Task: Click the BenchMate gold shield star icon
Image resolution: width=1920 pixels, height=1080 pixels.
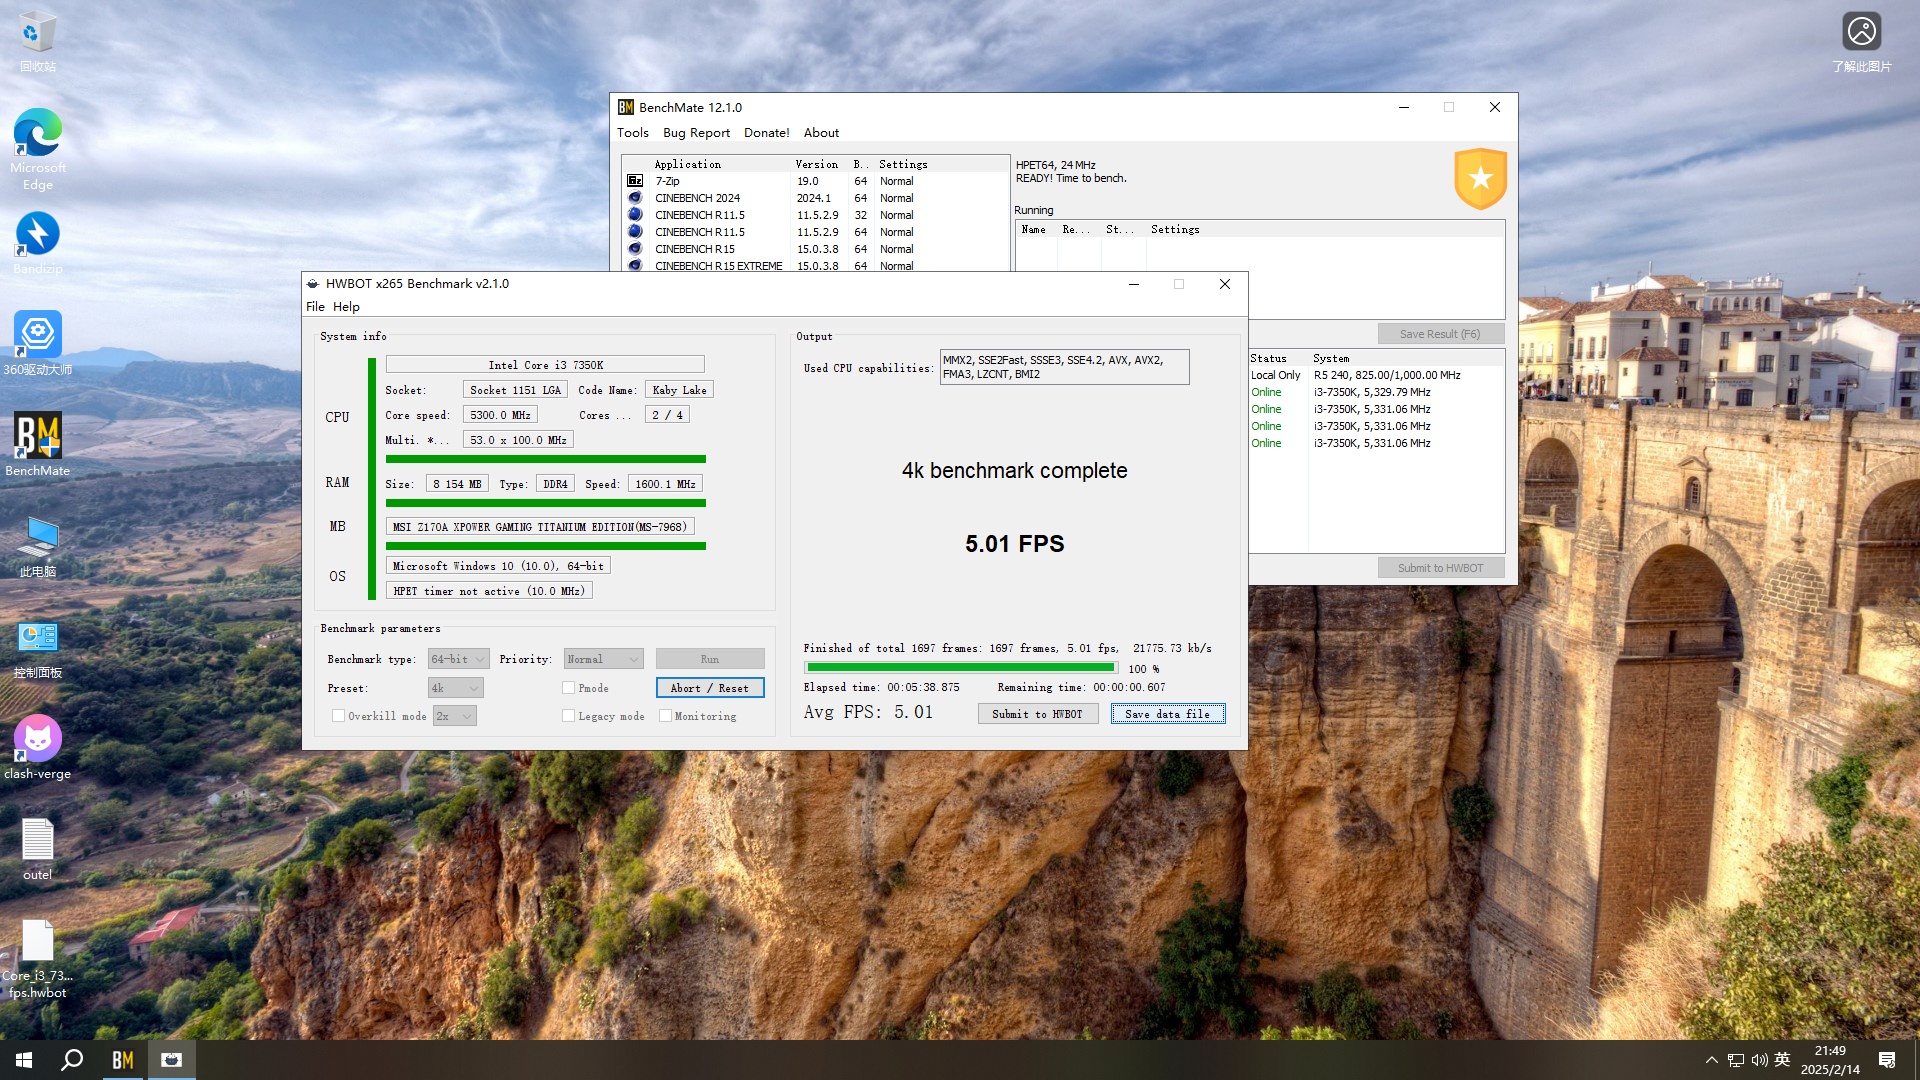Action: click(1480, 178)
